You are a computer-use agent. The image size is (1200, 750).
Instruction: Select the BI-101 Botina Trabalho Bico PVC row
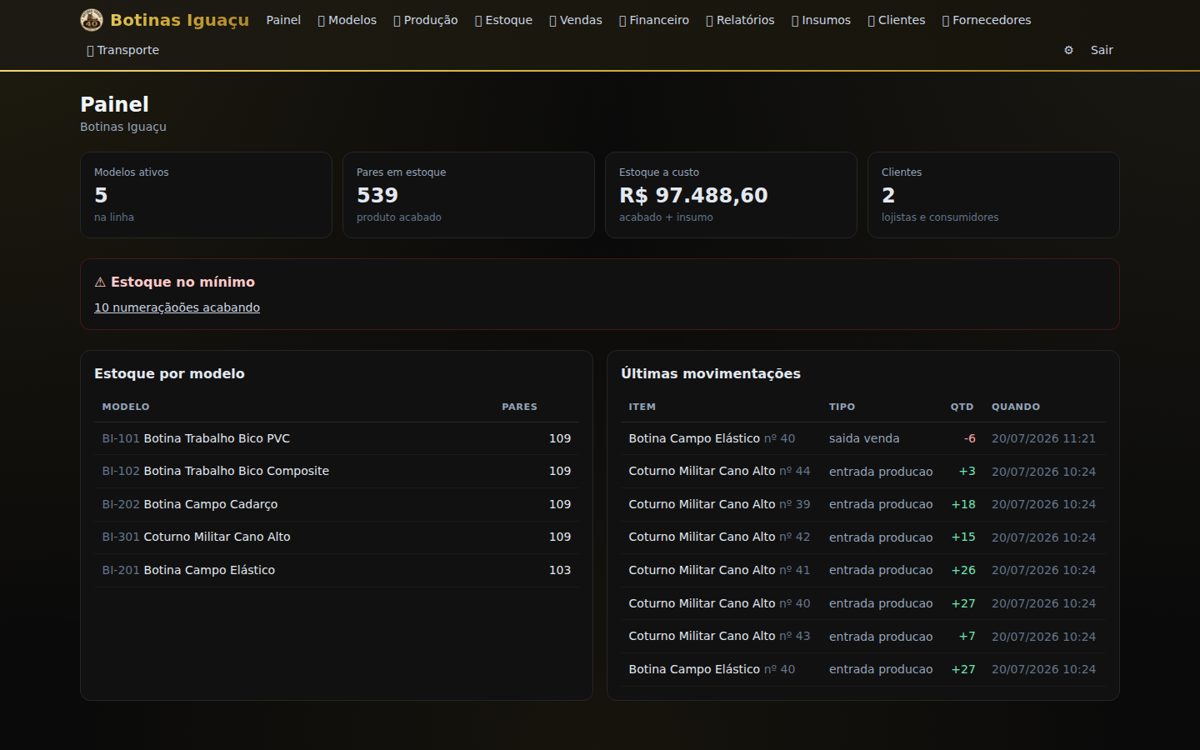tap(336, 438)
